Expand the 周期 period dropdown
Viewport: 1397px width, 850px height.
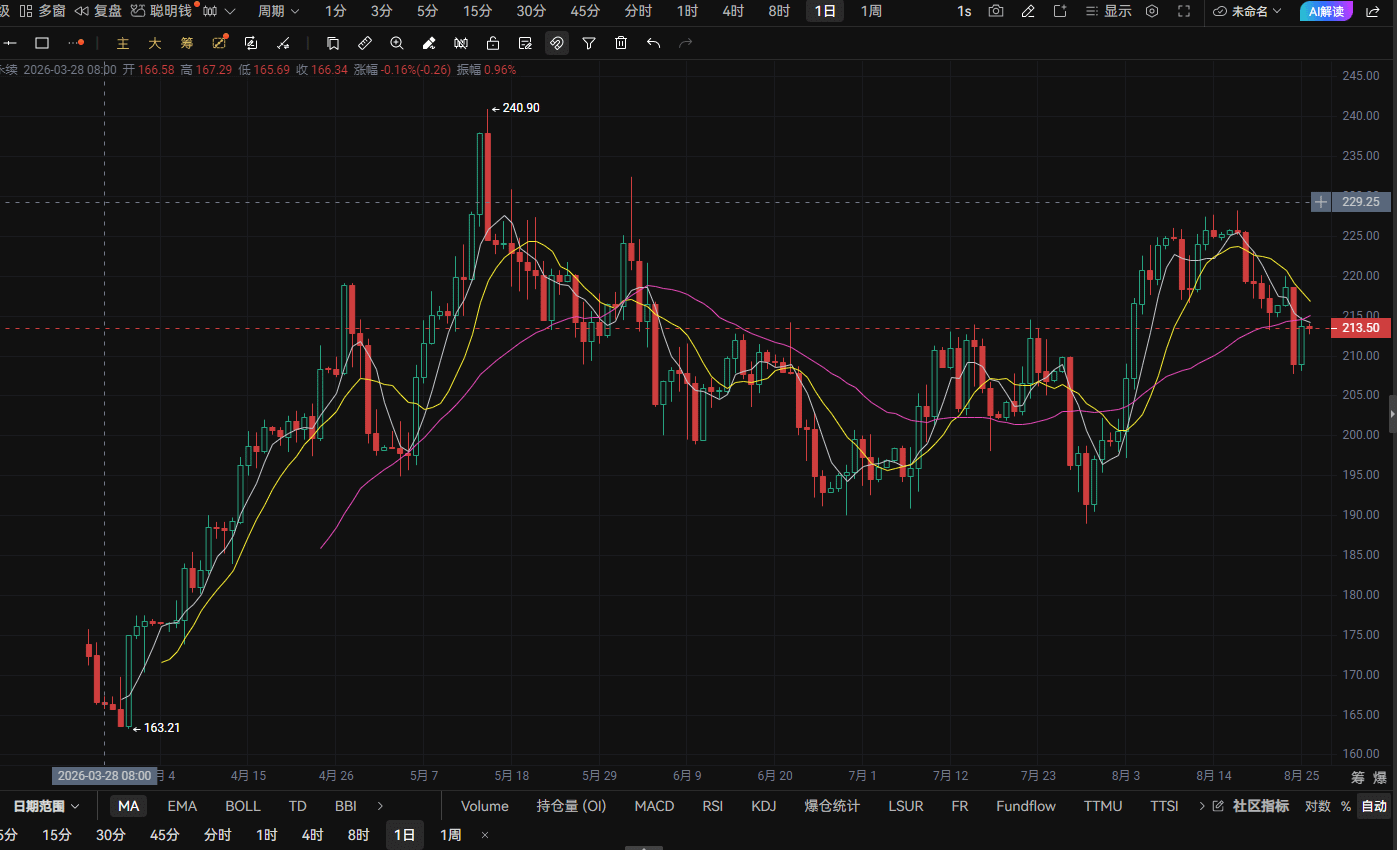click(278, 11)
